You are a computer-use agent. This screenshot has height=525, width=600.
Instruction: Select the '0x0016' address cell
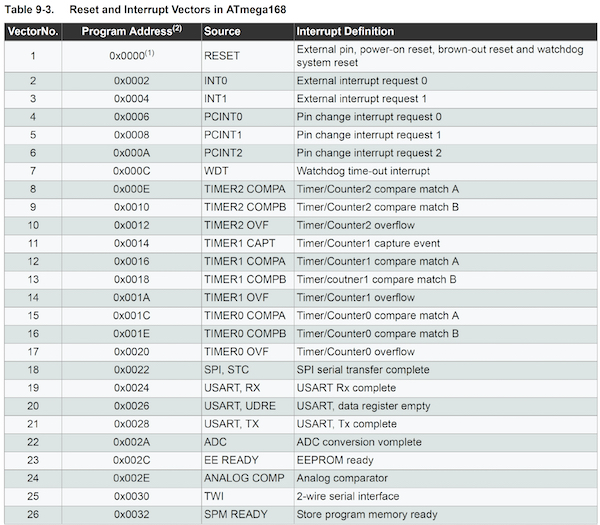[x=132, y=261]
